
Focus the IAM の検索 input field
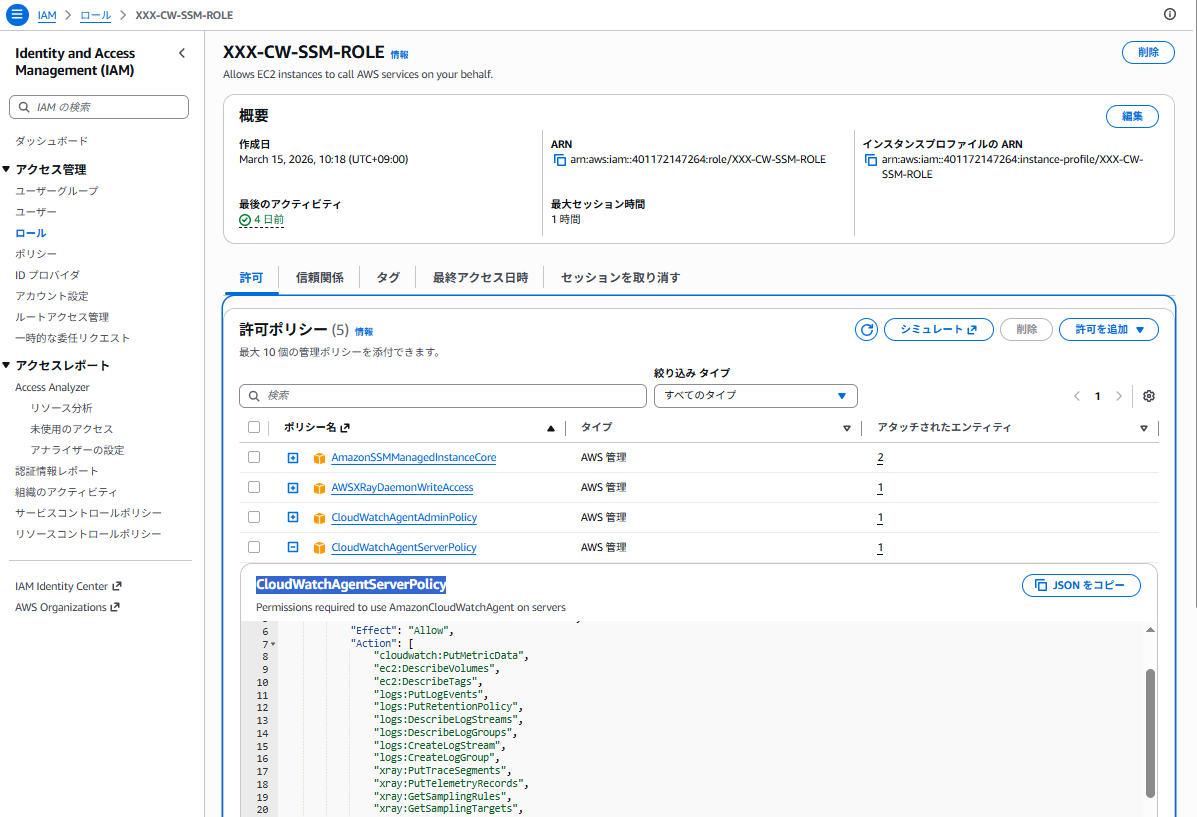pos(99,107)
